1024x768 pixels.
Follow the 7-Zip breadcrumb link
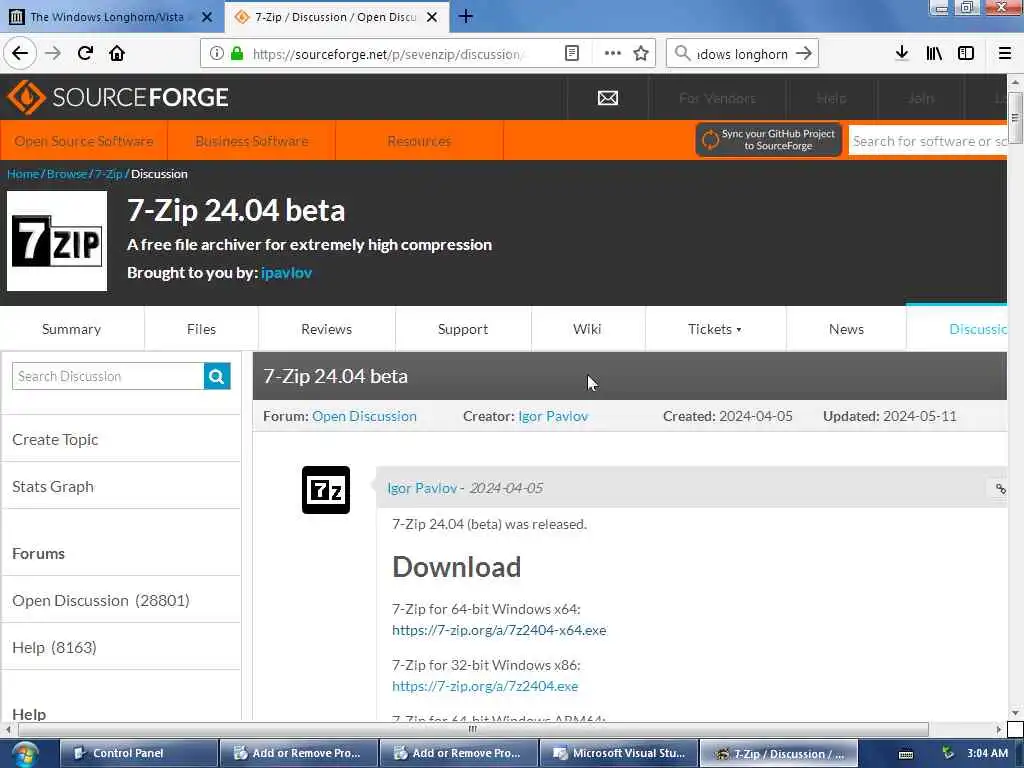[x=108, y=174]
